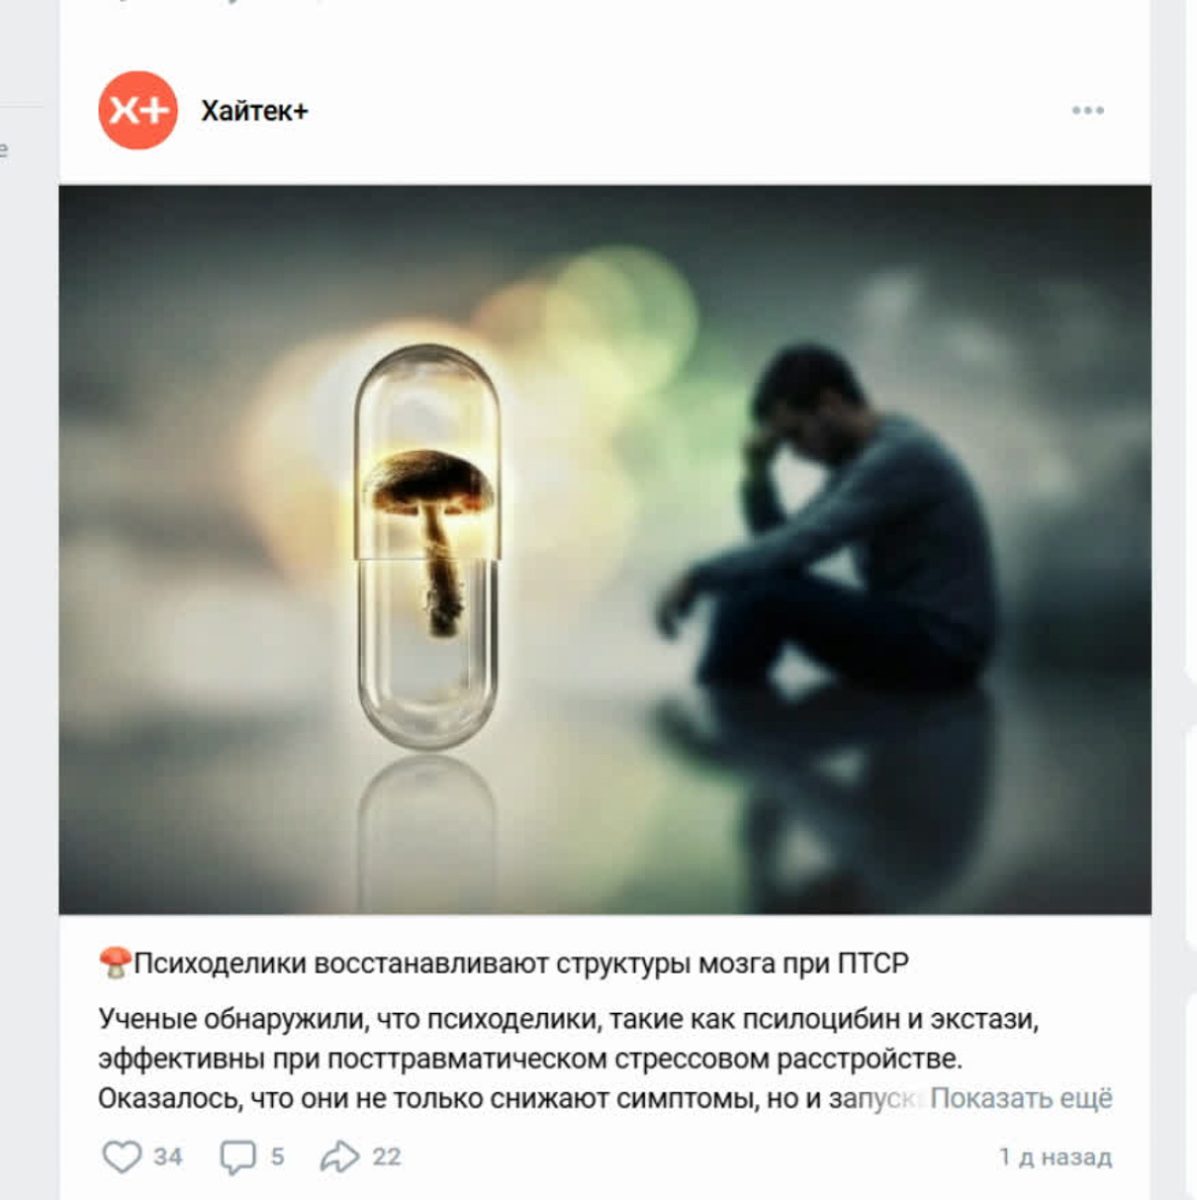This screenshot has width=1197, height=1200.
Task: Share the post with the arrow icon
Action: click(x=339, y=1157)
